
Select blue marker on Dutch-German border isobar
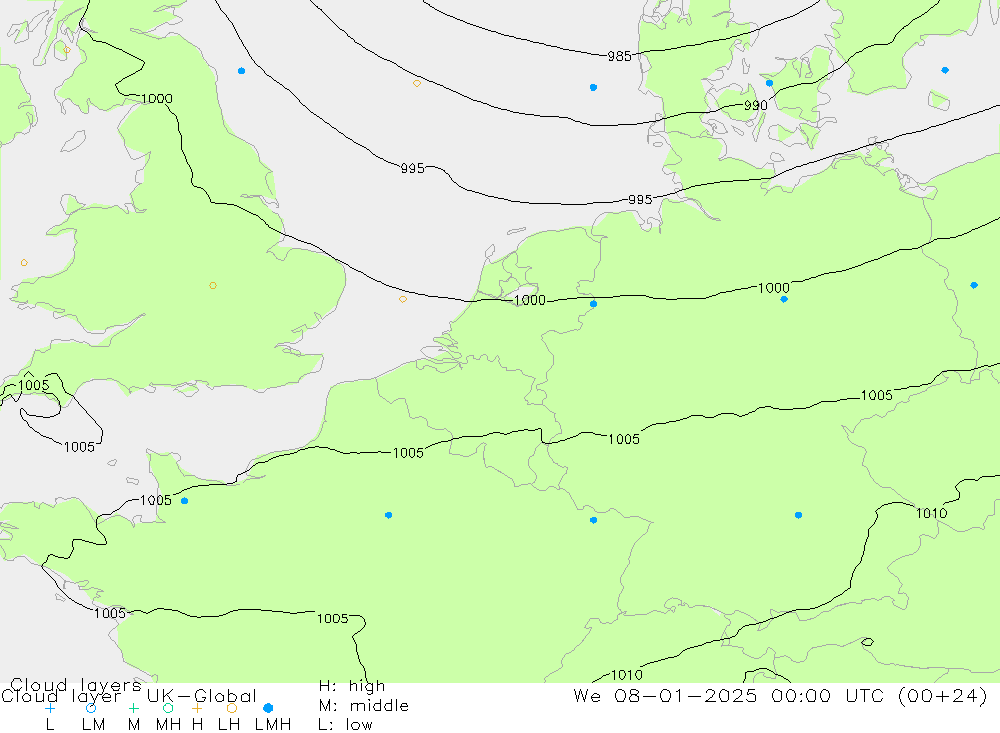click(593, 304)
